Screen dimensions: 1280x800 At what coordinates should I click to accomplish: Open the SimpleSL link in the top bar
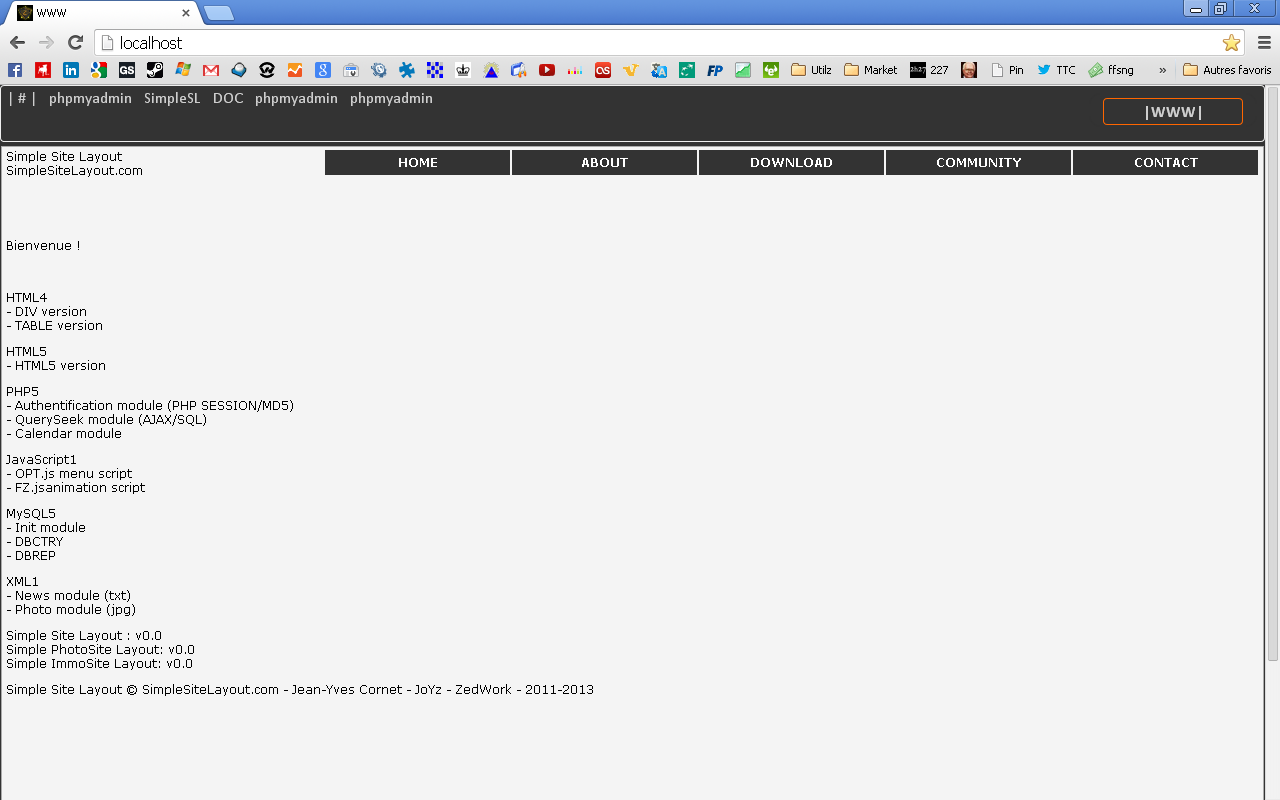click(x=172, y=98)
